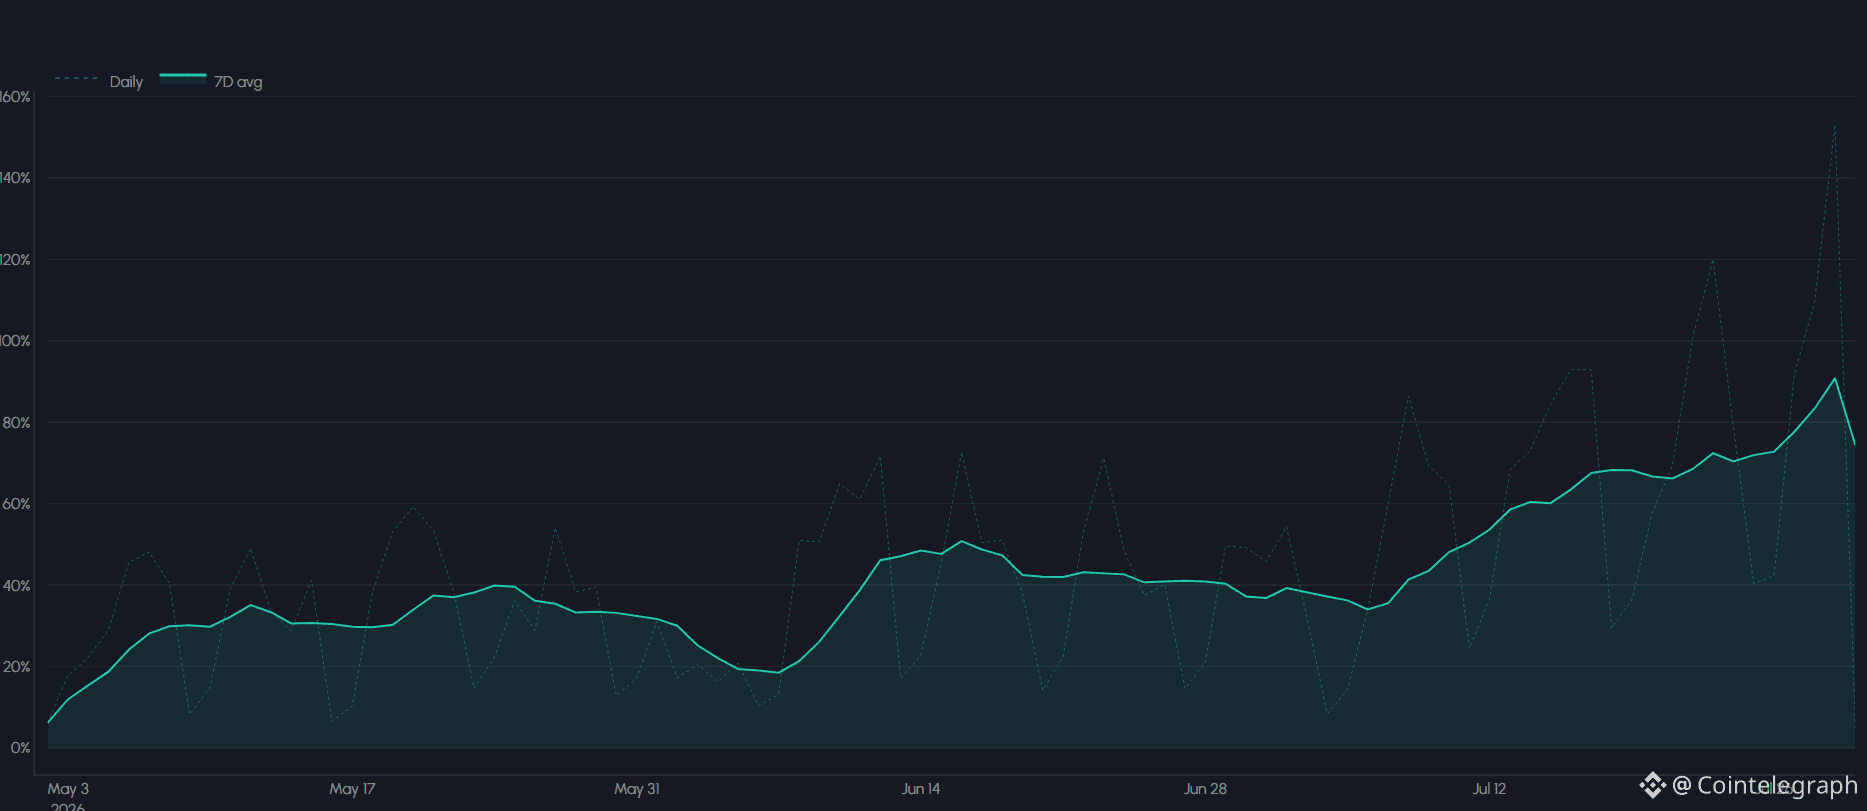Click the 160% y-axis label
The height and width of the screenshot is (811, 1867).
pos(15,97)
